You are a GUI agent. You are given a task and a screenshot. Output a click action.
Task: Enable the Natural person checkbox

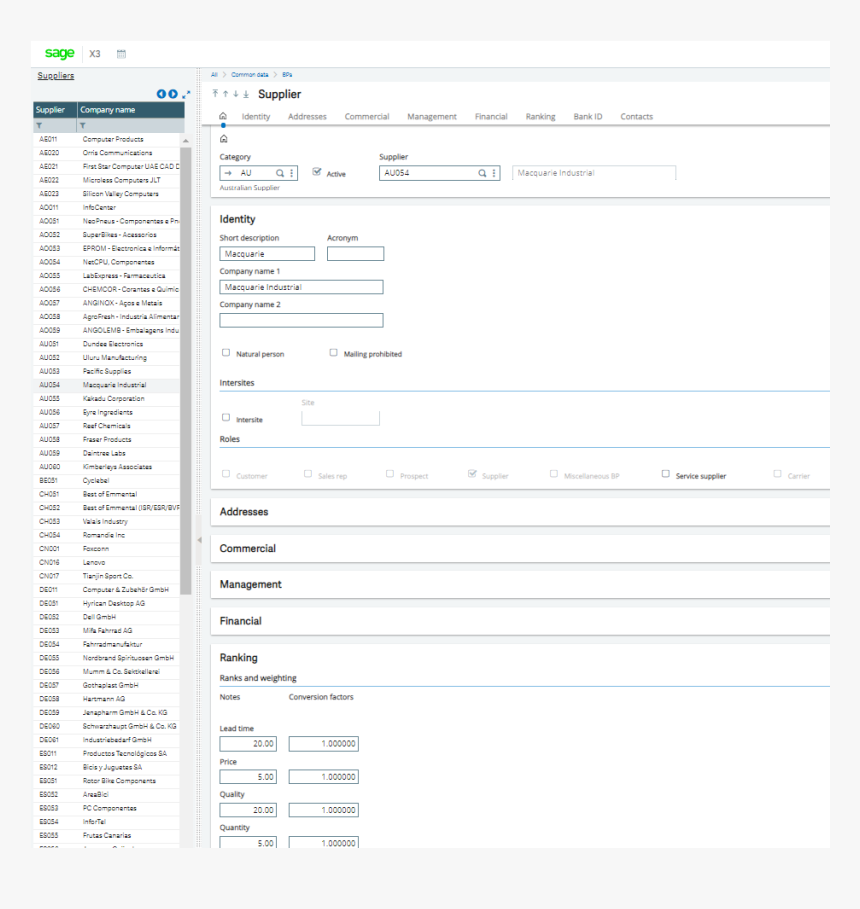pos(226,353)
